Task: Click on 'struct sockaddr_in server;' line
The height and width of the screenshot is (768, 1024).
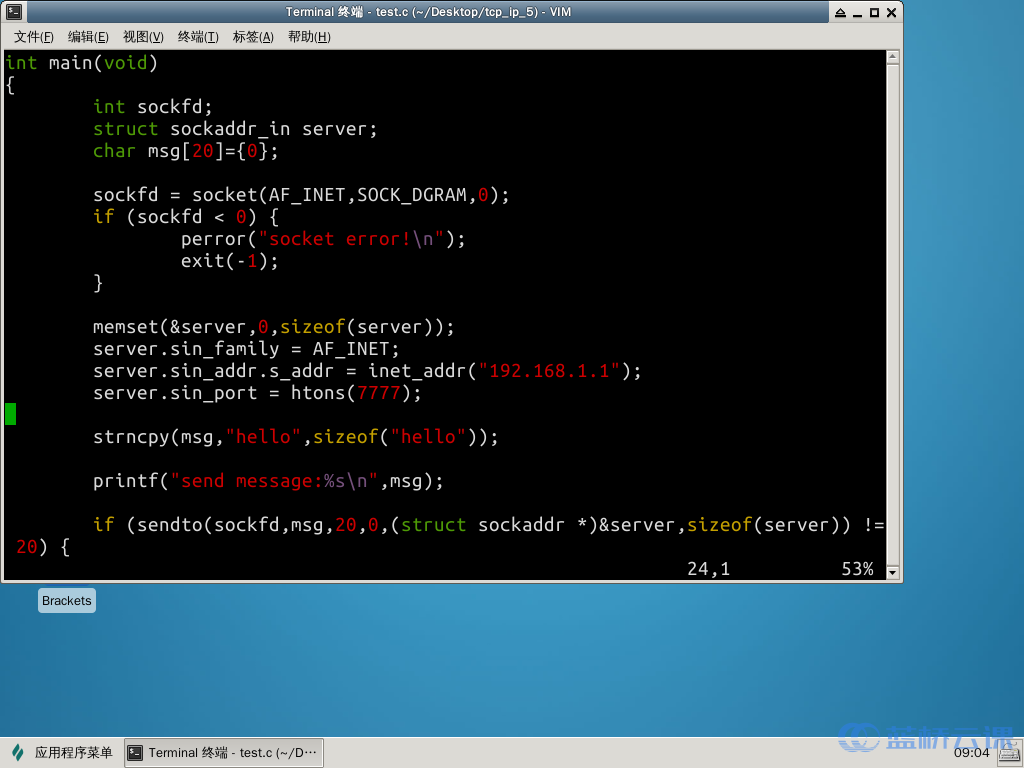Action: [235, 129]
